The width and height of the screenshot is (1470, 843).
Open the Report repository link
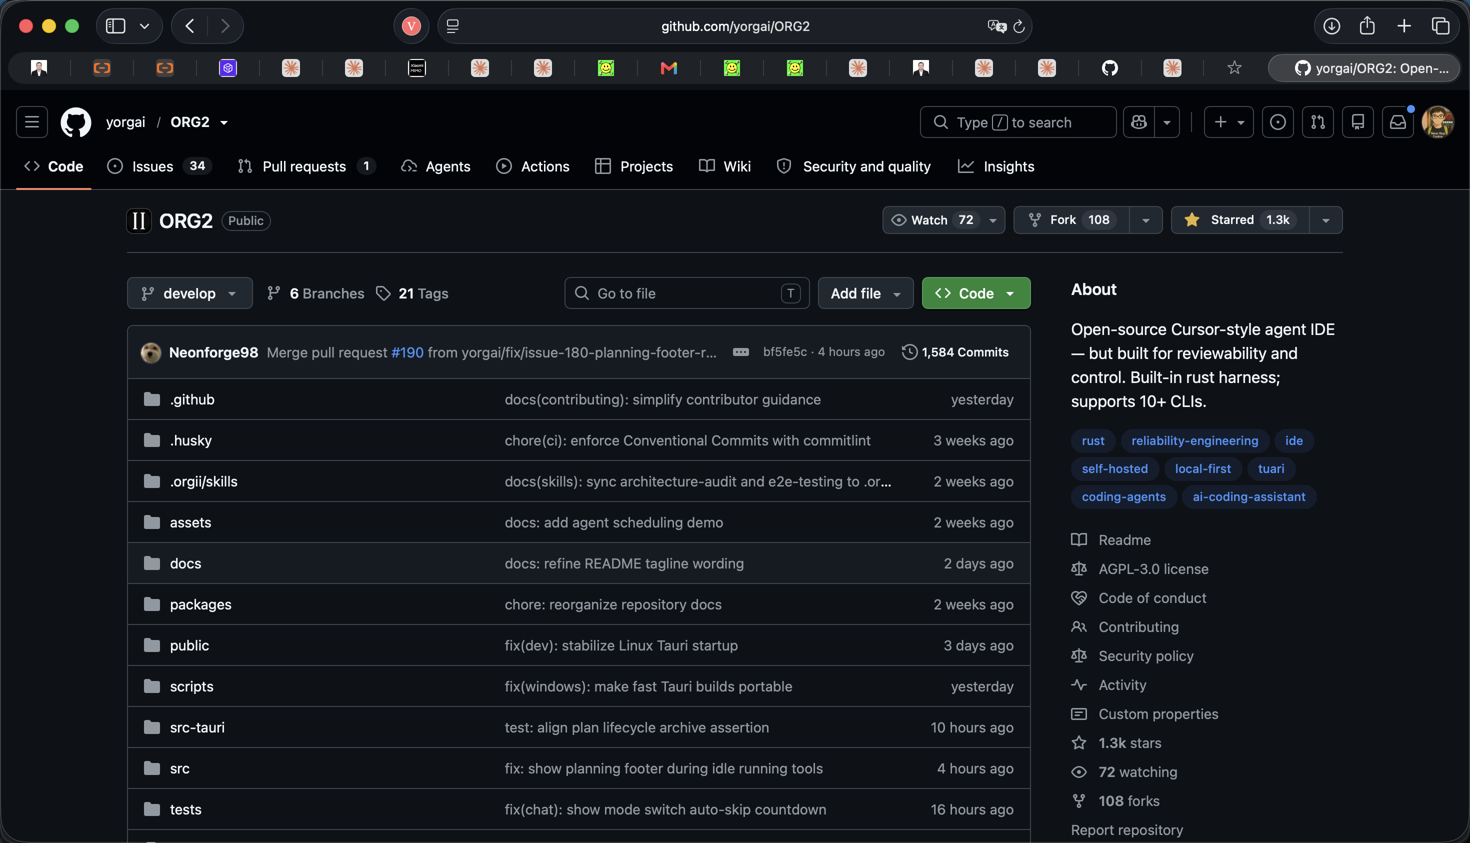pyautogui.click(x=1127, y=830)
